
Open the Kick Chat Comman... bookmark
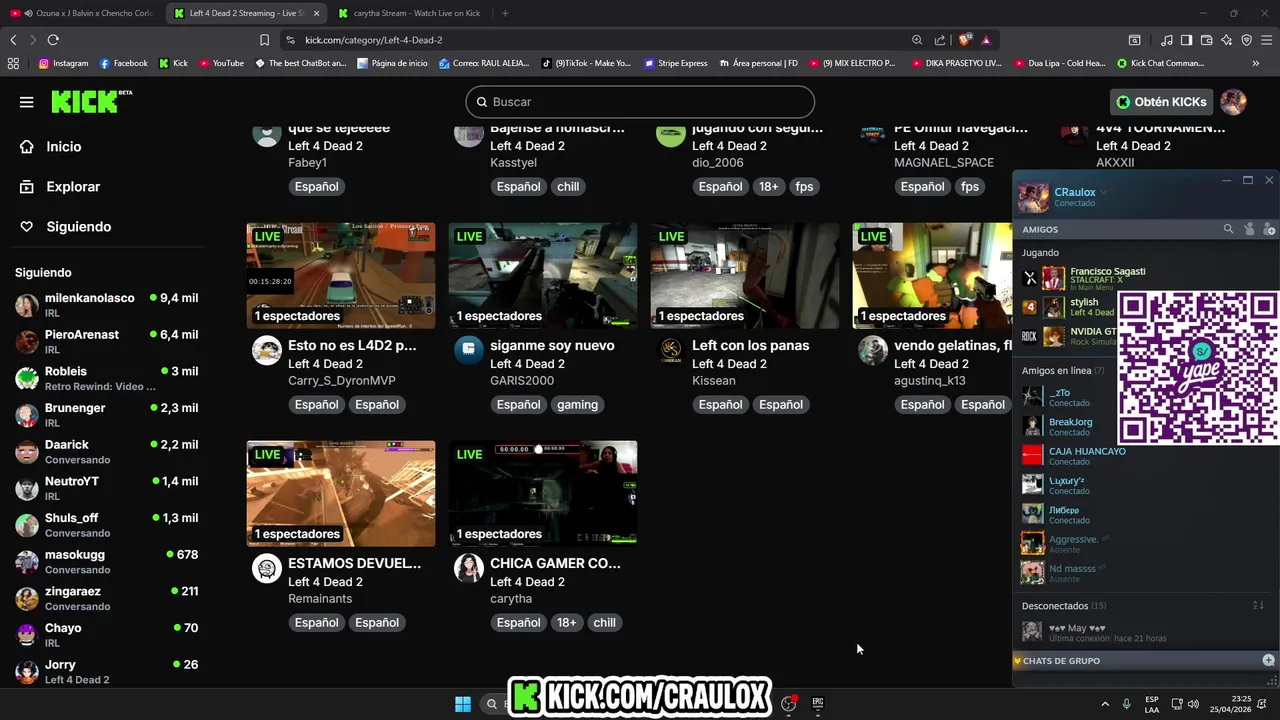click(1160, 63)
